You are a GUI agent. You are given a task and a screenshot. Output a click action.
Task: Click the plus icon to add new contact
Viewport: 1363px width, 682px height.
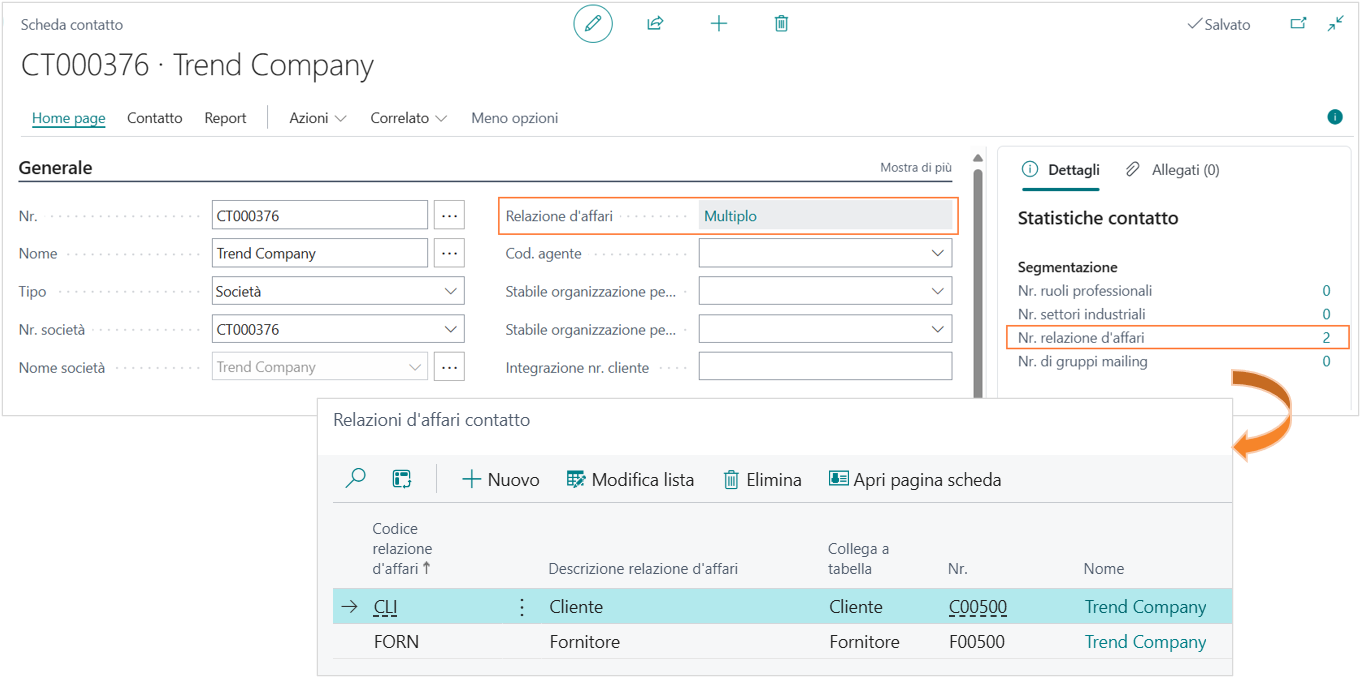click(x=718, y=23)
